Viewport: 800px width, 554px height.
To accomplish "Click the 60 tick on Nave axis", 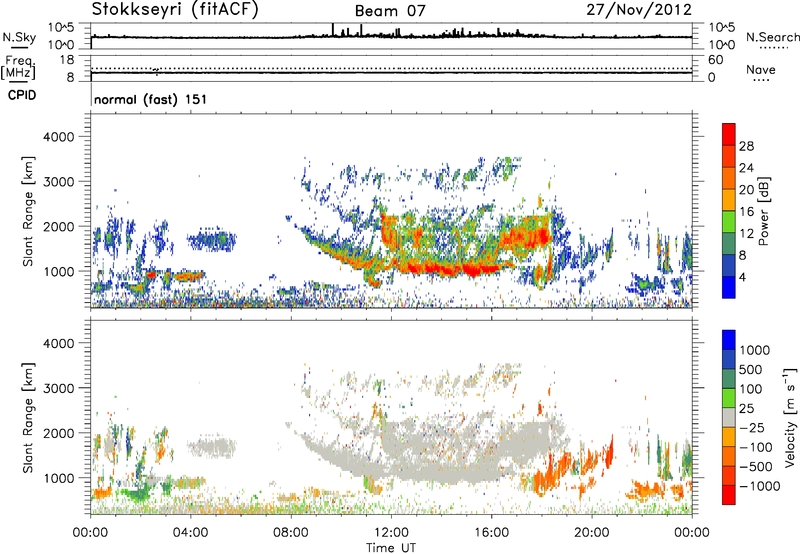I will tap(715, 60).
